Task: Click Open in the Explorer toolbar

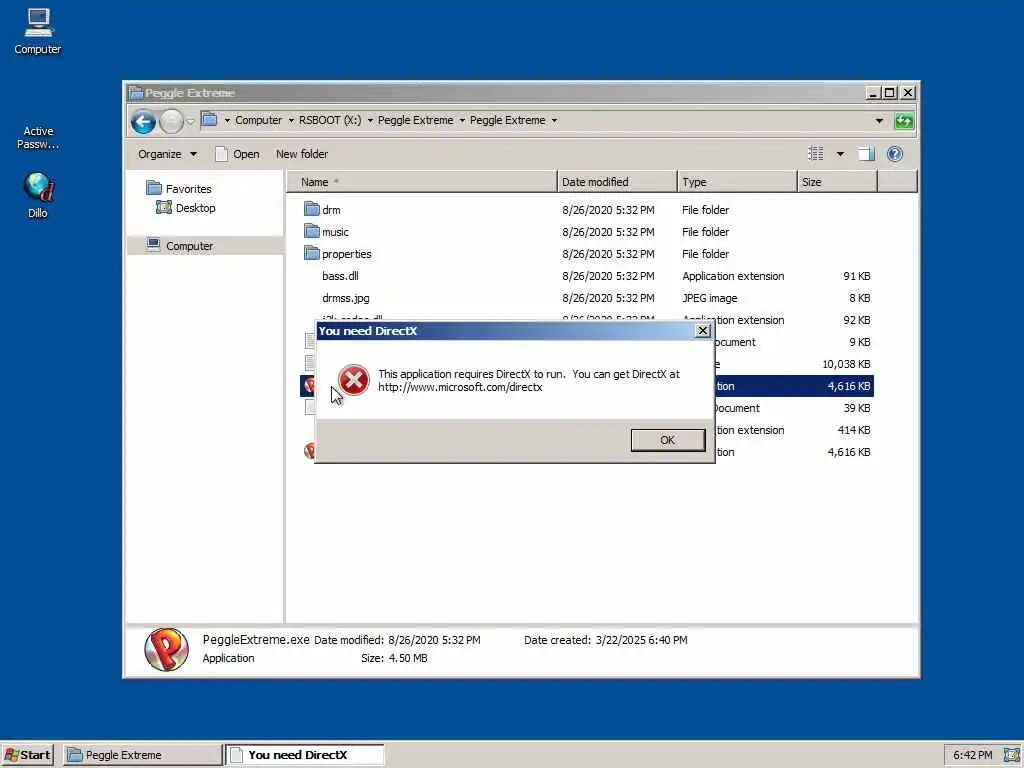Action: [x=238, y=154]
